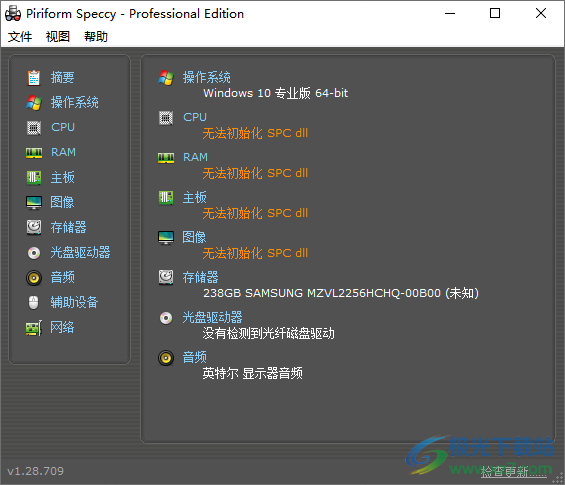The width and height of the screenshot is (565, 485).
Task: Click the 238GB SAMSUNG drive text
Action: coord(341,293)
